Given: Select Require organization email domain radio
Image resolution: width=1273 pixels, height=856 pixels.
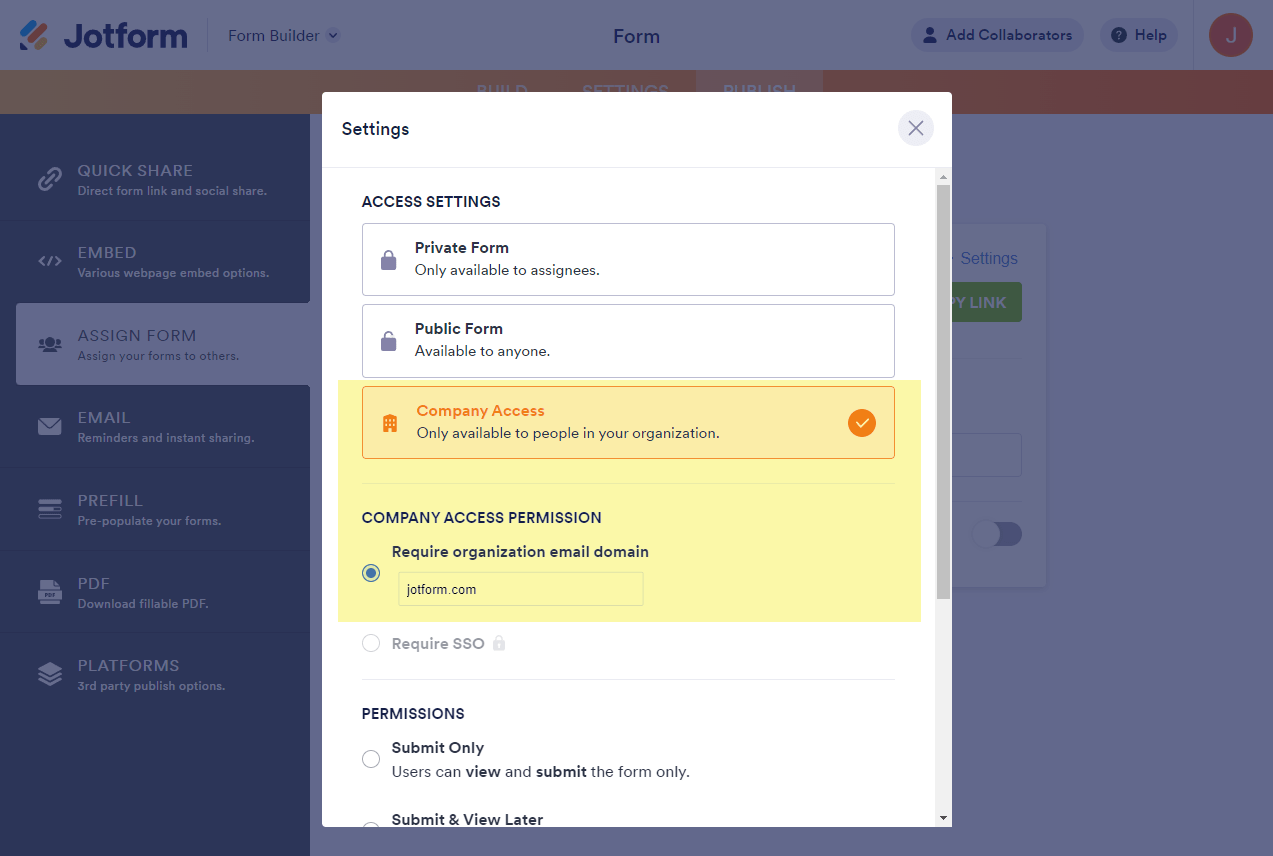Looking at the screenshot, I should 371,573.
